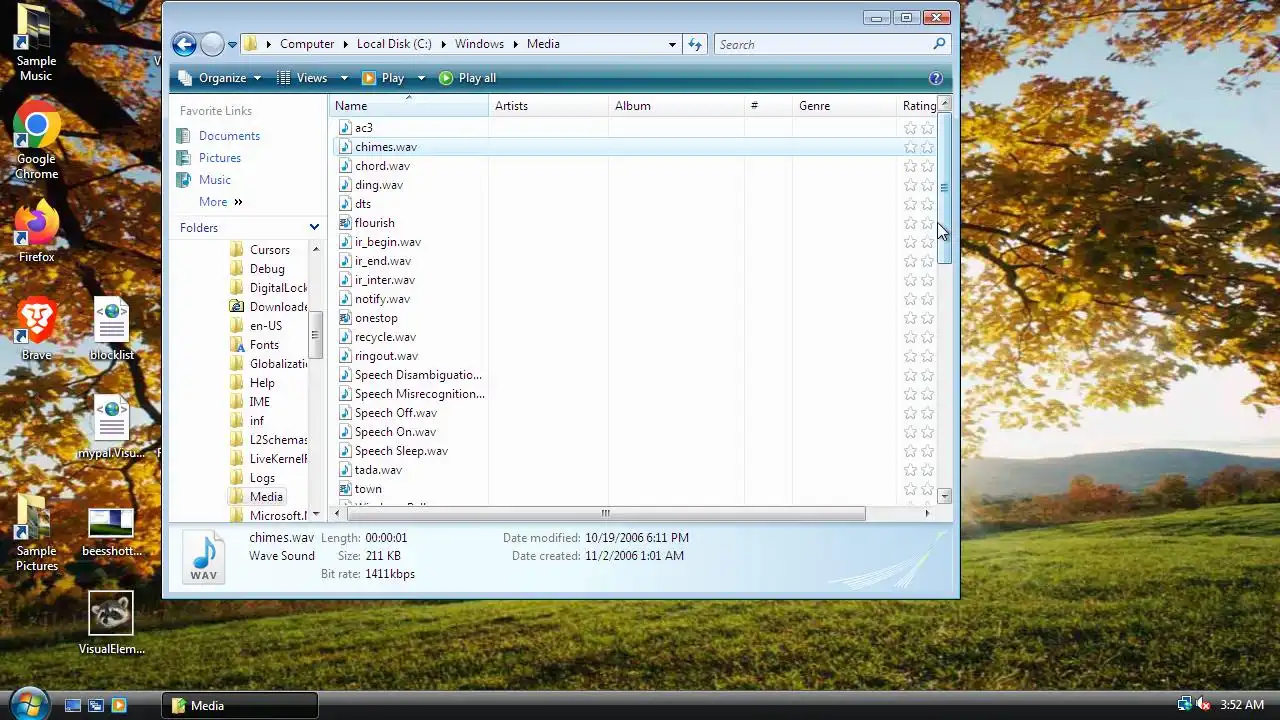Select Media folder in tree
Screen dimensions: 1280x720
[266, 497]
